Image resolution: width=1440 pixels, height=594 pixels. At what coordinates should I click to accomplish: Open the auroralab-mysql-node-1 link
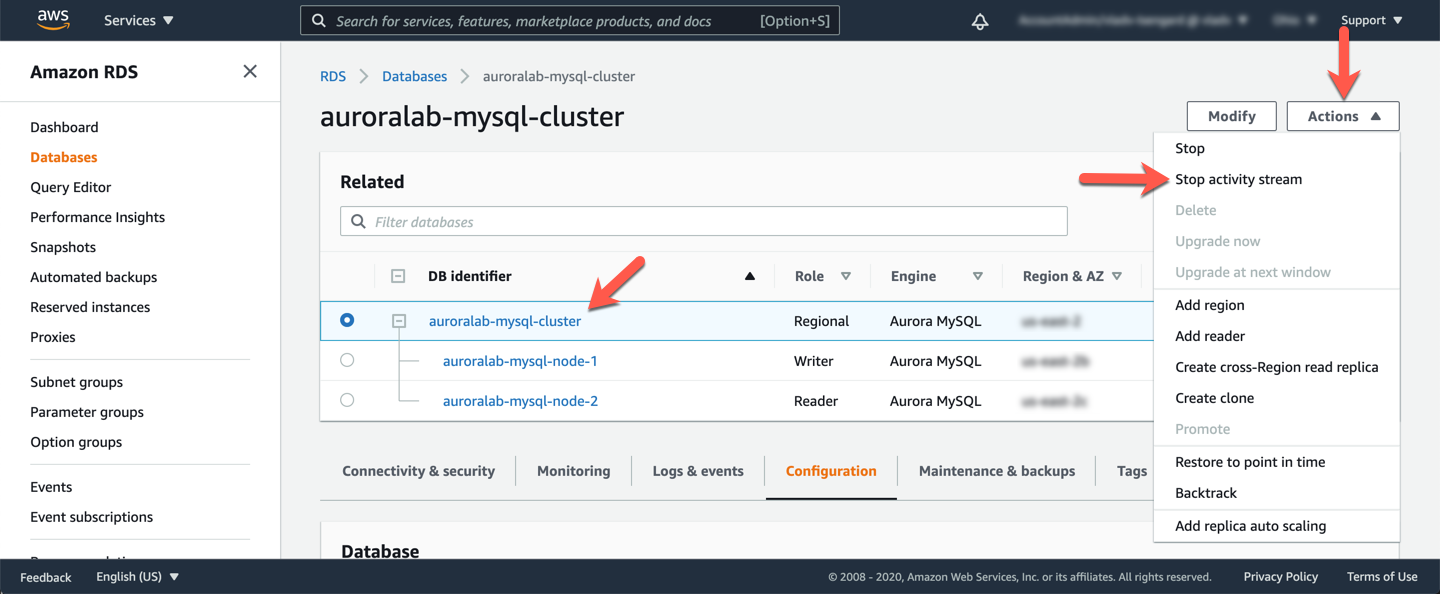[520, 361]
